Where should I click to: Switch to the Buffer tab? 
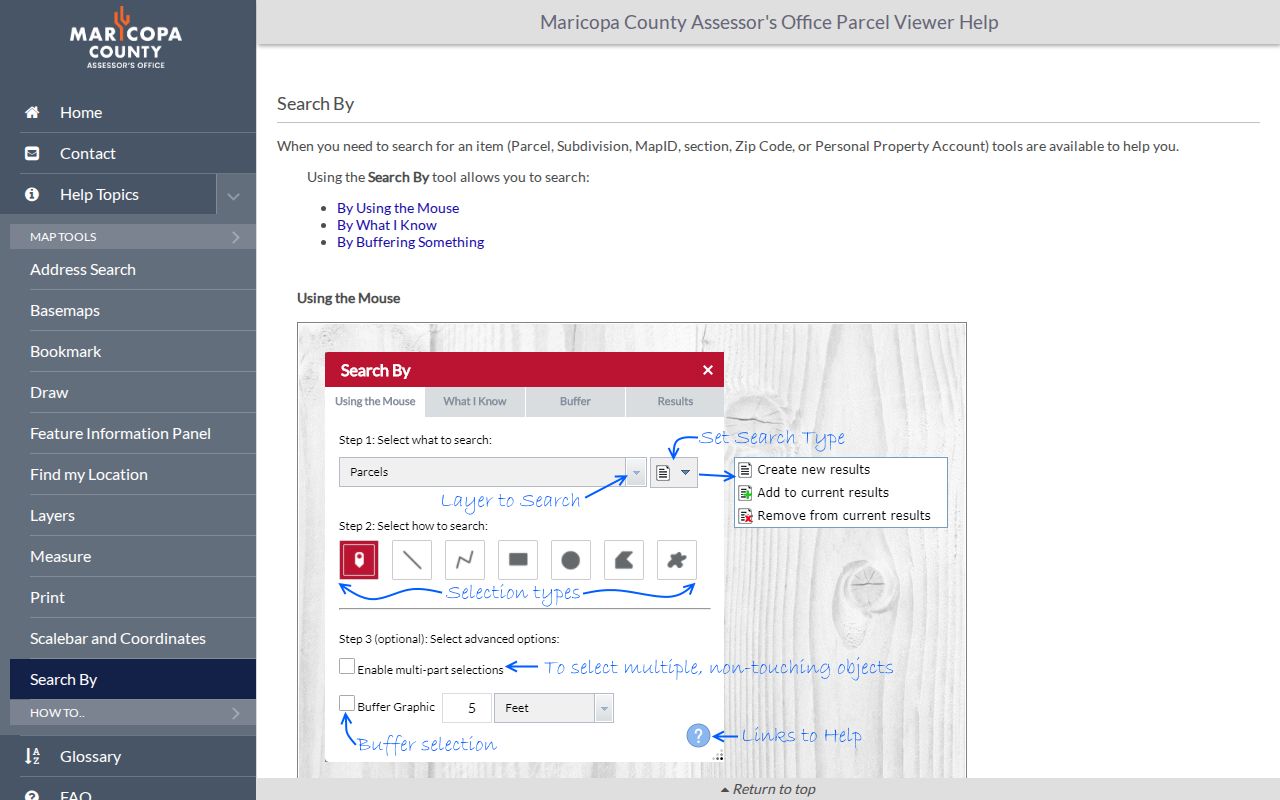(575, 402)
